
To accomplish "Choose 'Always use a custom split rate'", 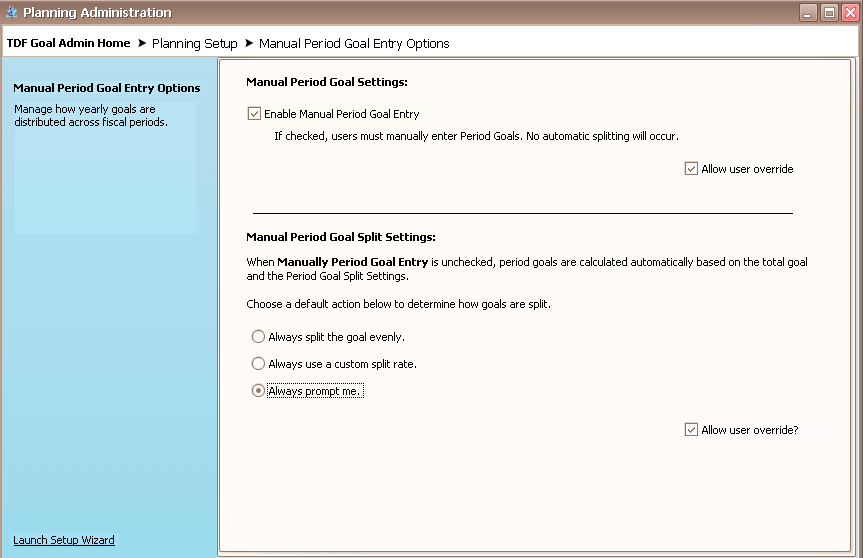I will [x=258, y=364].
